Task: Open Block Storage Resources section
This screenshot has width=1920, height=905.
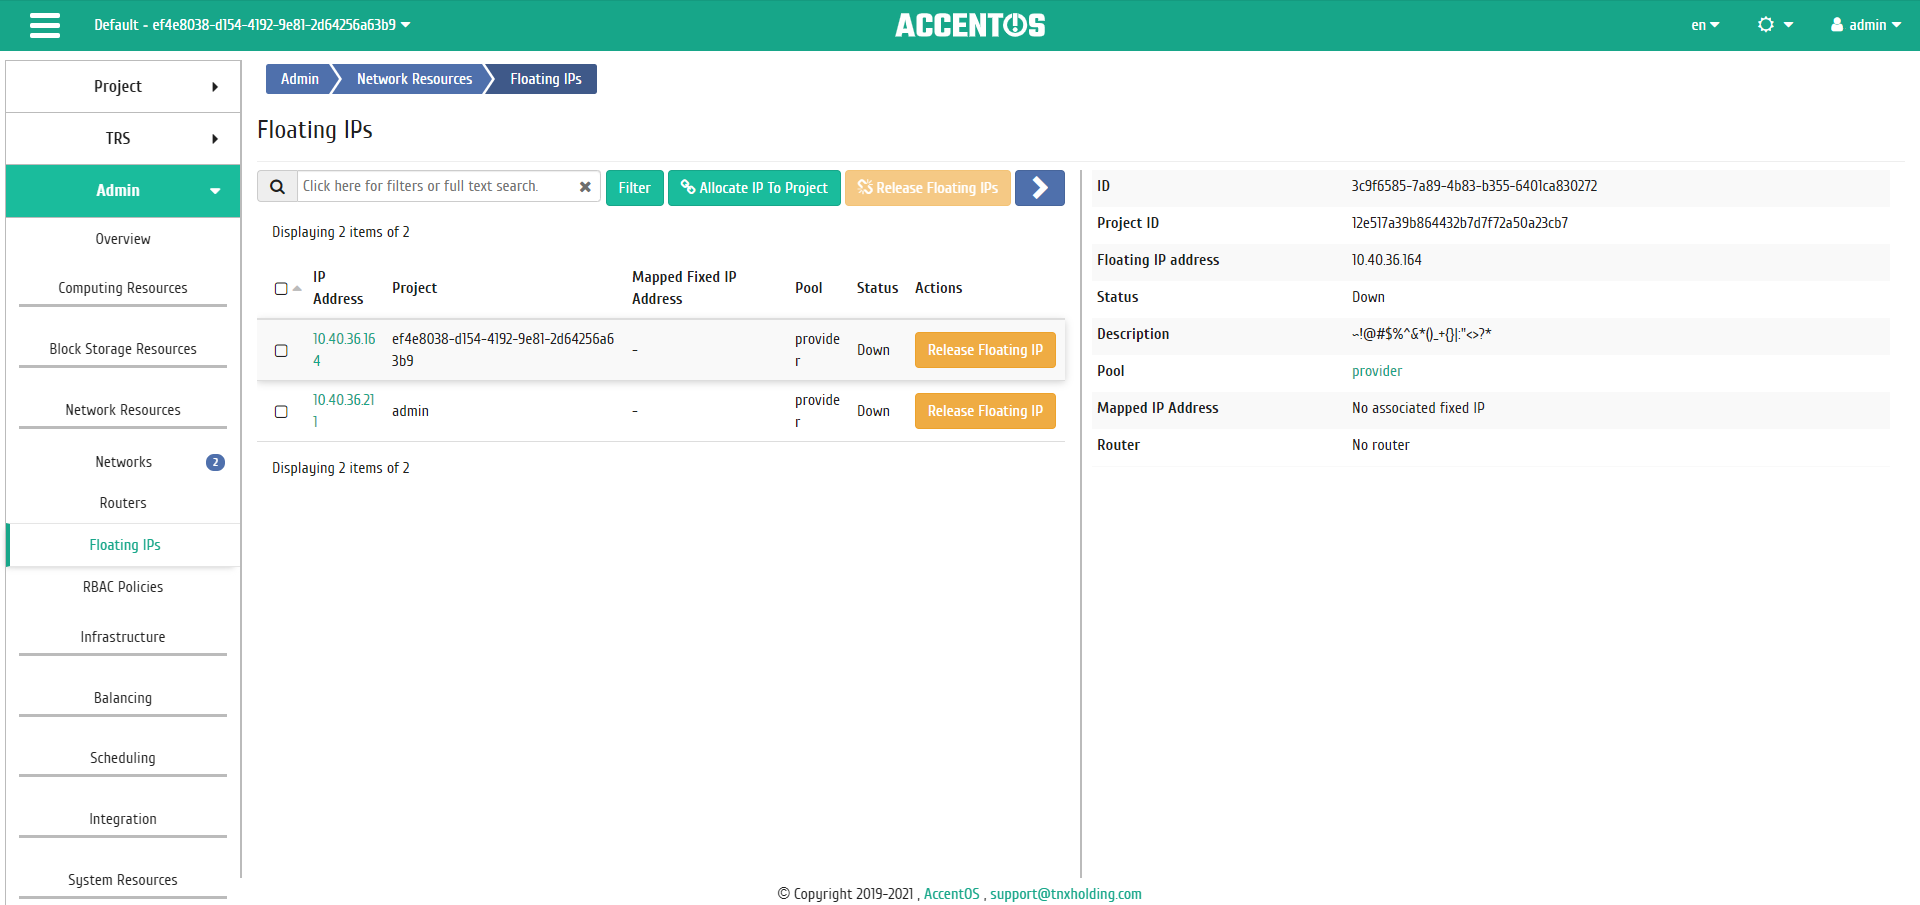Action: tap(123, 349)
